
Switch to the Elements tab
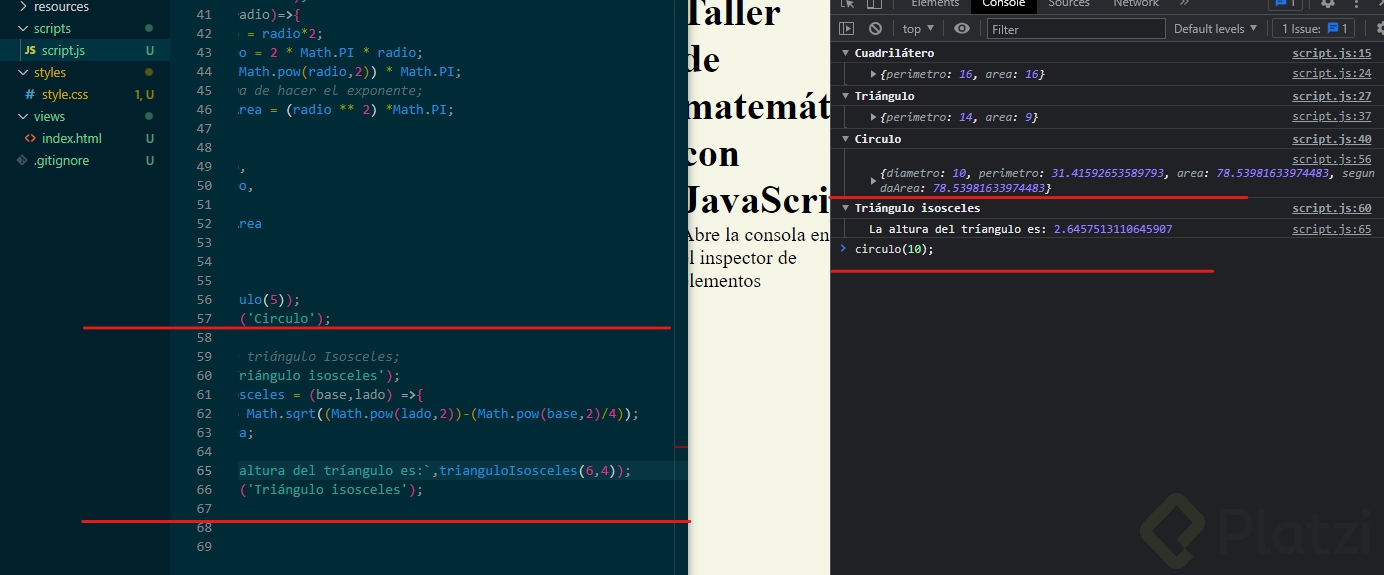point(935,4)
